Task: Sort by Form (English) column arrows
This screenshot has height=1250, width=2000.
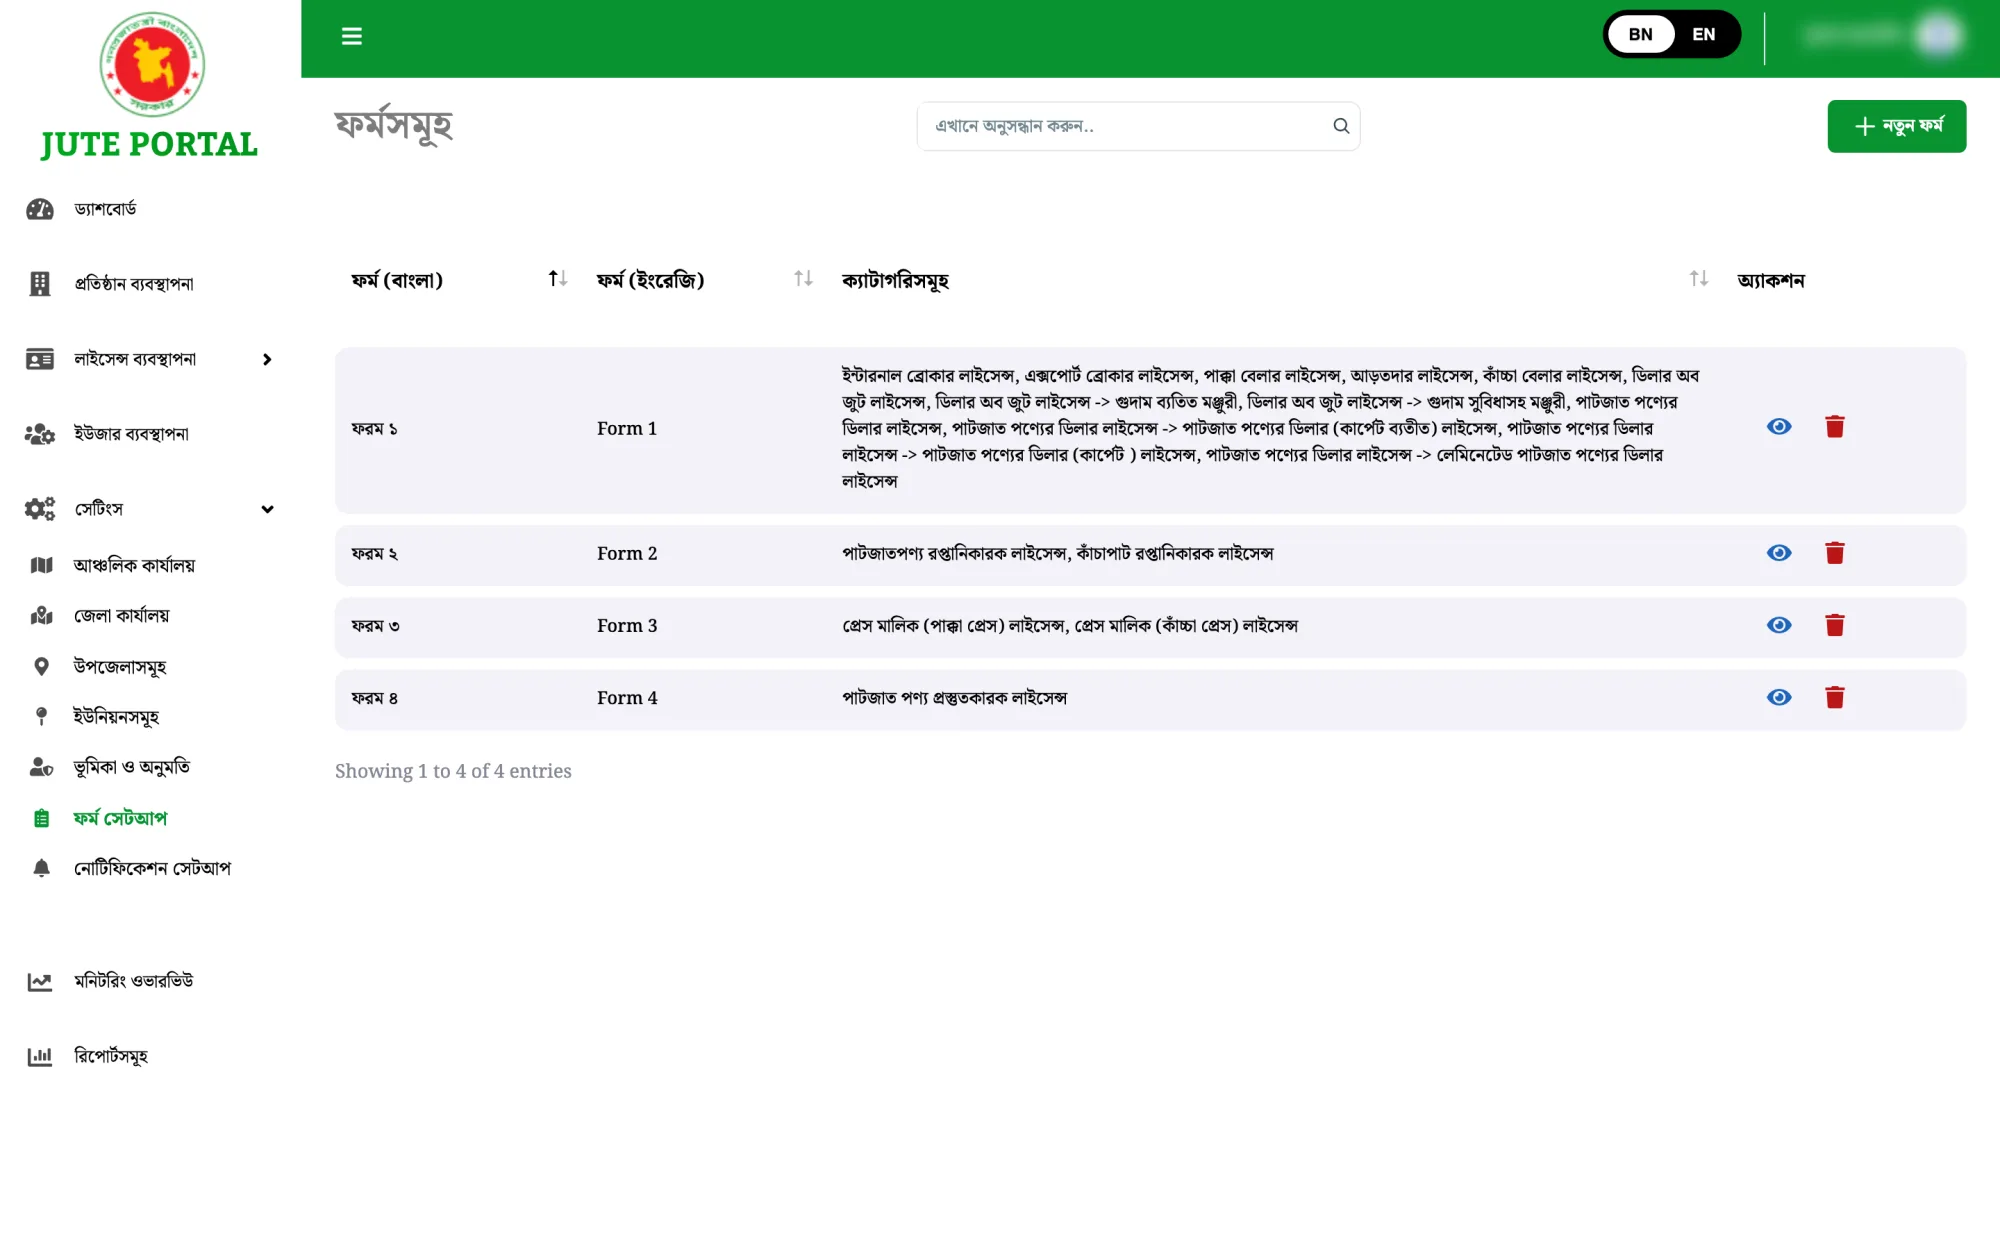Action: coord(803,279)
